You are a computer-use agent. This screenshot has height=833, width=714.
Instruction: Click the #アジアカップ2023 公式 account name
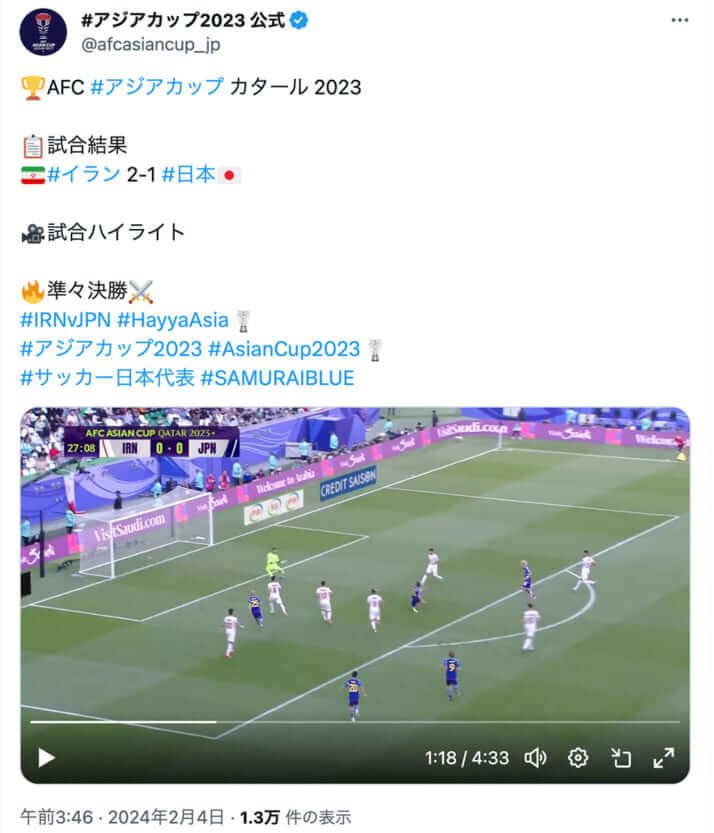pyautogui.click(x=183, y=20)
